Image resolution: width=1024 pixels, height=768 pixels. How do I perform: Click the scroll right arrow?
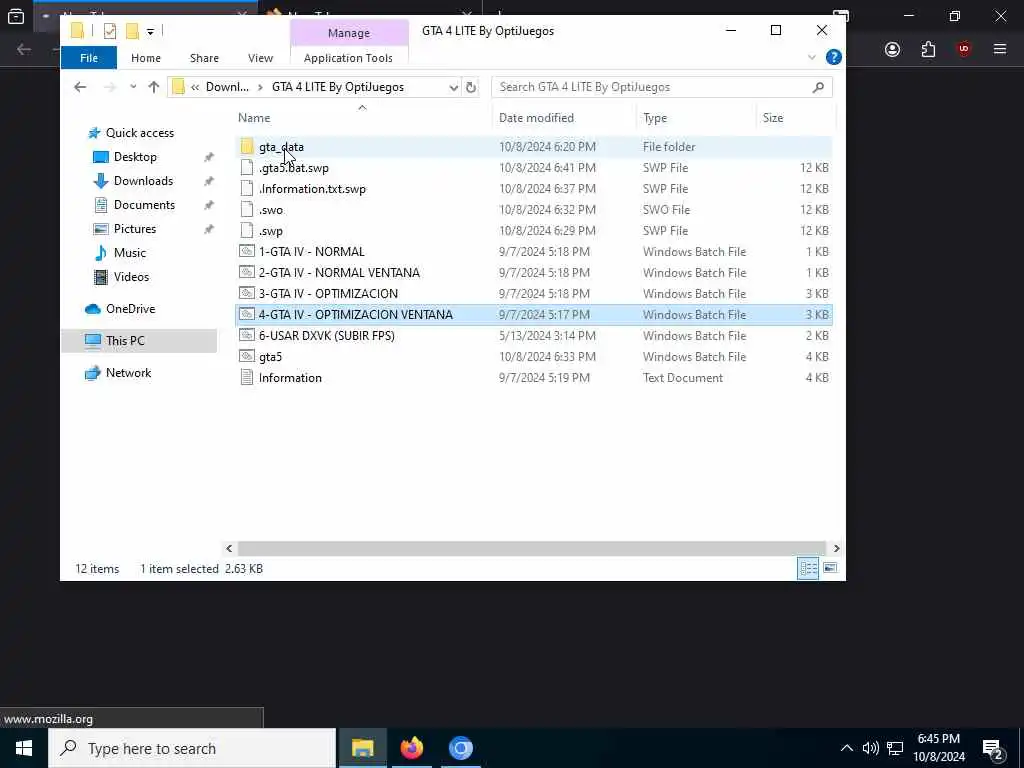(x=837, y=549)
